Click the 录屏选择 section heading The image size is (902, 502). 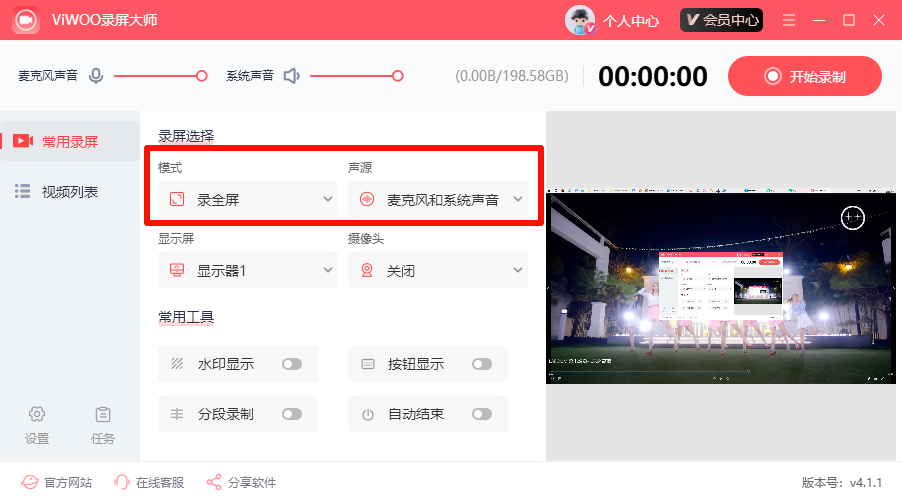[x=186, y=136]
